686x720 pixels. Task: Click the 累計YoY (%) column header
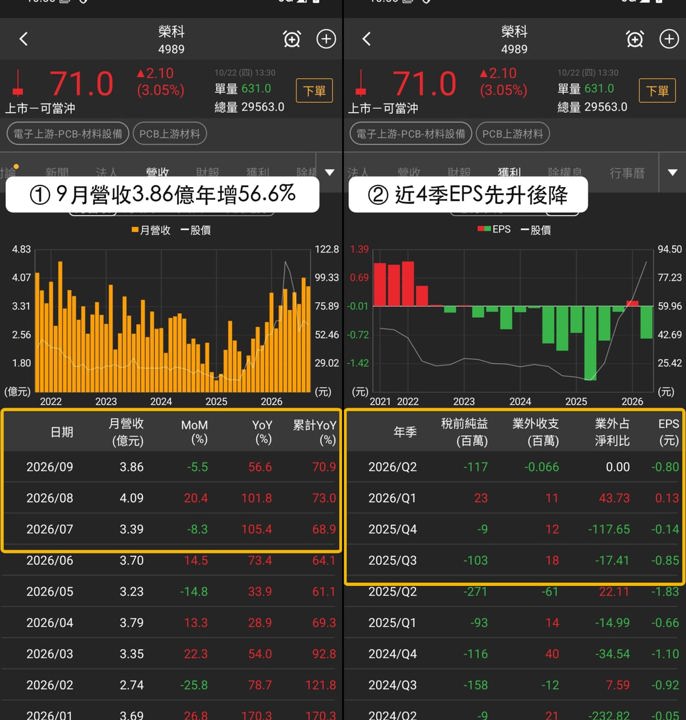[315, 432]
